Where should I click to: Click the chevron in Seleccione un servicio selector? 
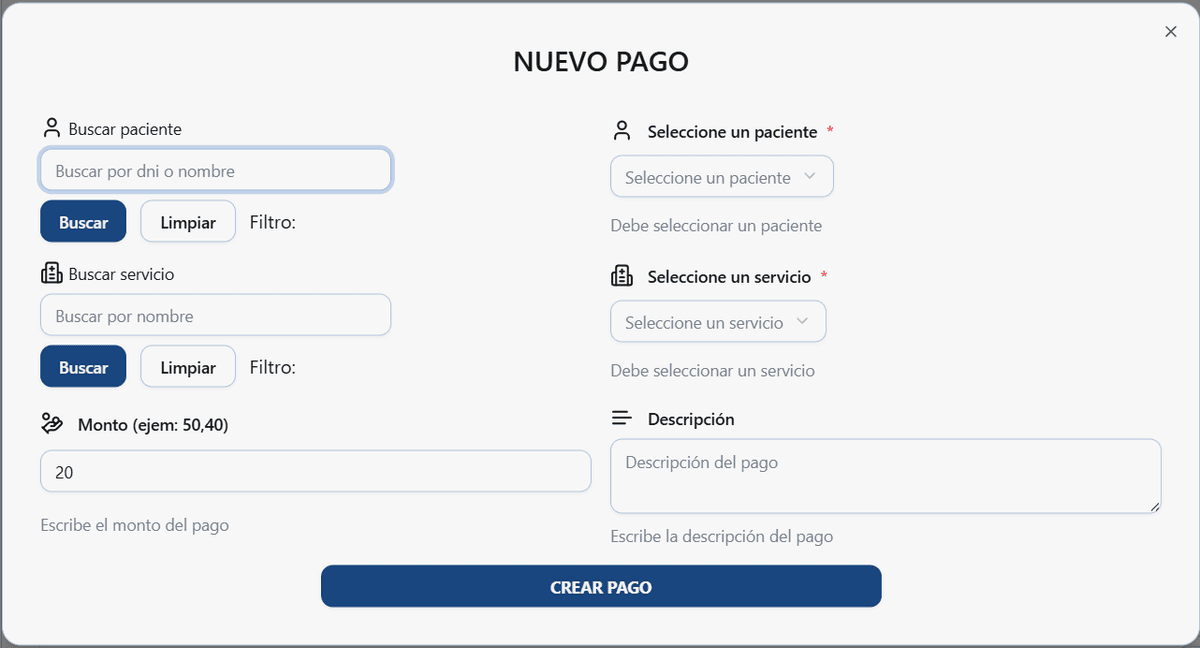[x=805, y=321]
